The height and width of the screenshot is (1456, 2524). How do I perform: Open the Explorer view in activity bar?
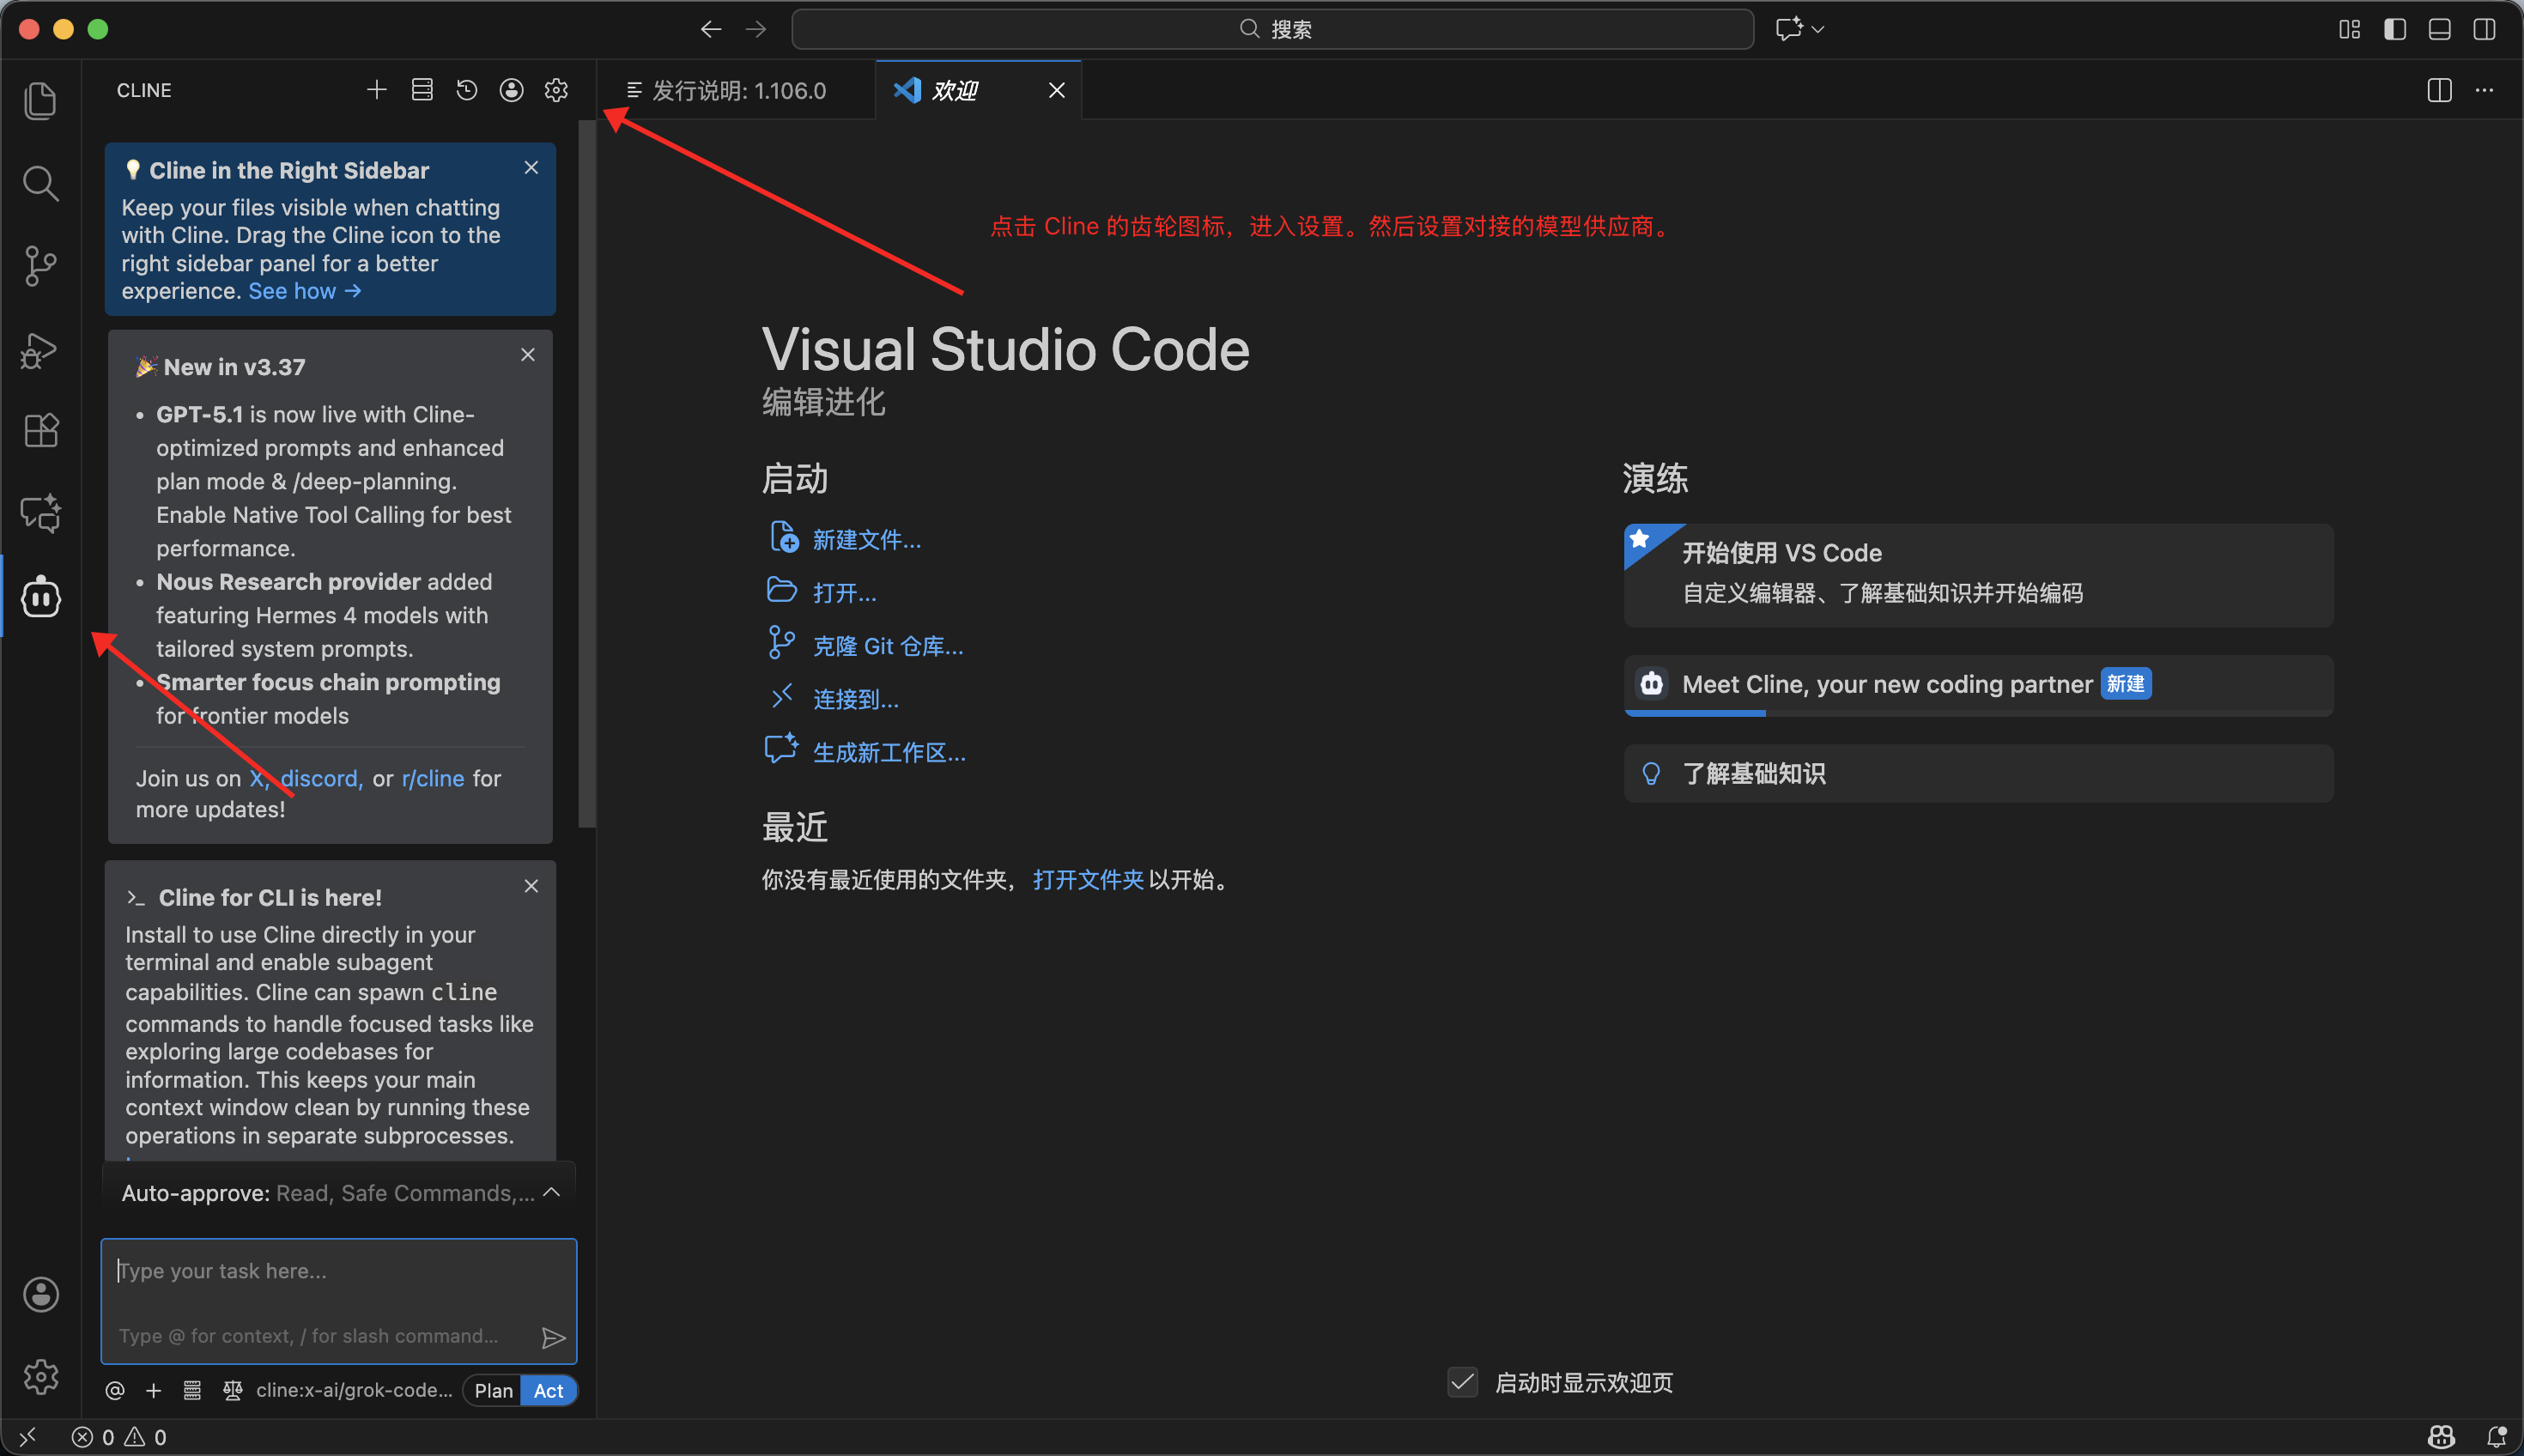point(40,101)
